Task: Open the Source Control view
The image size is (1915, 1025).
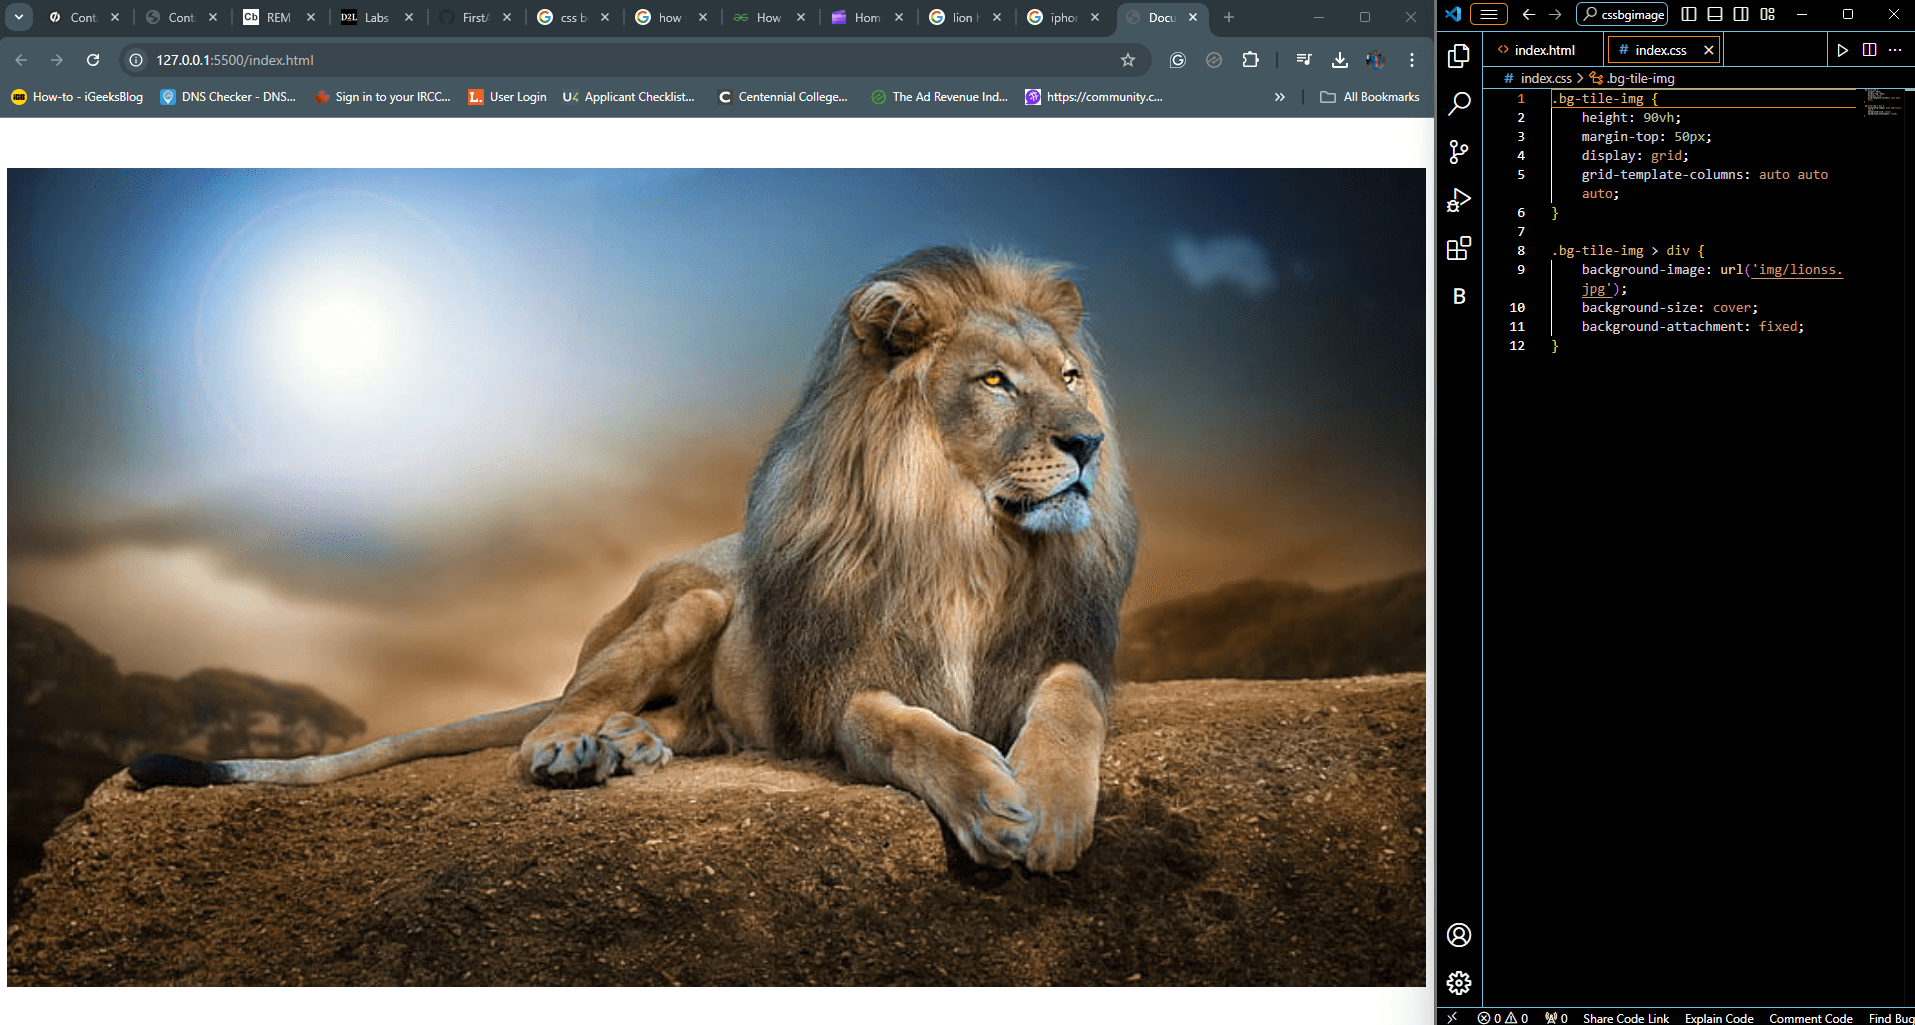Action: tap(1459, 151)
